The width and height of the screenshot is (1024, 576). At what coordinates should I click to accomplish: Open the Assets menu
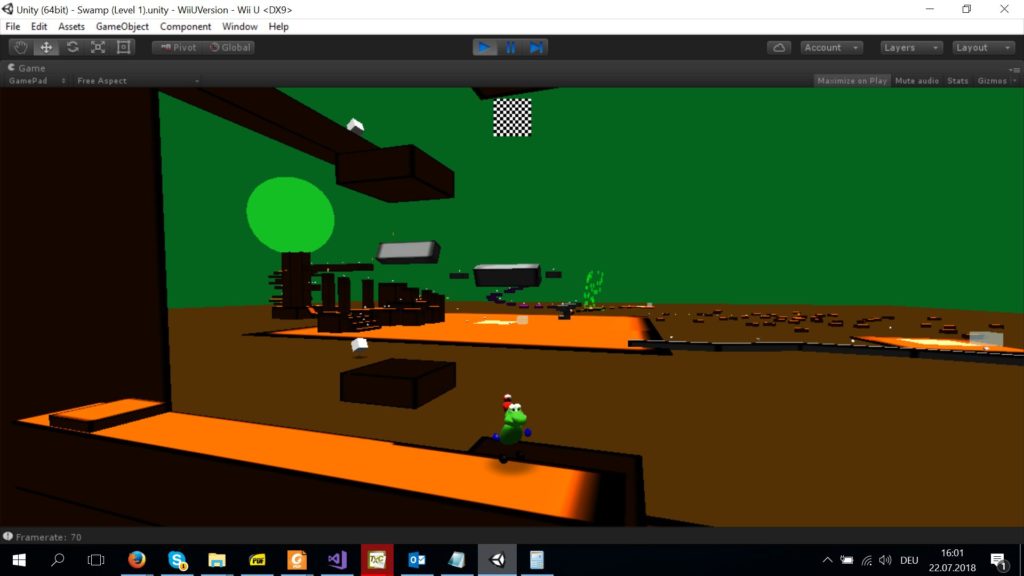(x=71, y=27)
